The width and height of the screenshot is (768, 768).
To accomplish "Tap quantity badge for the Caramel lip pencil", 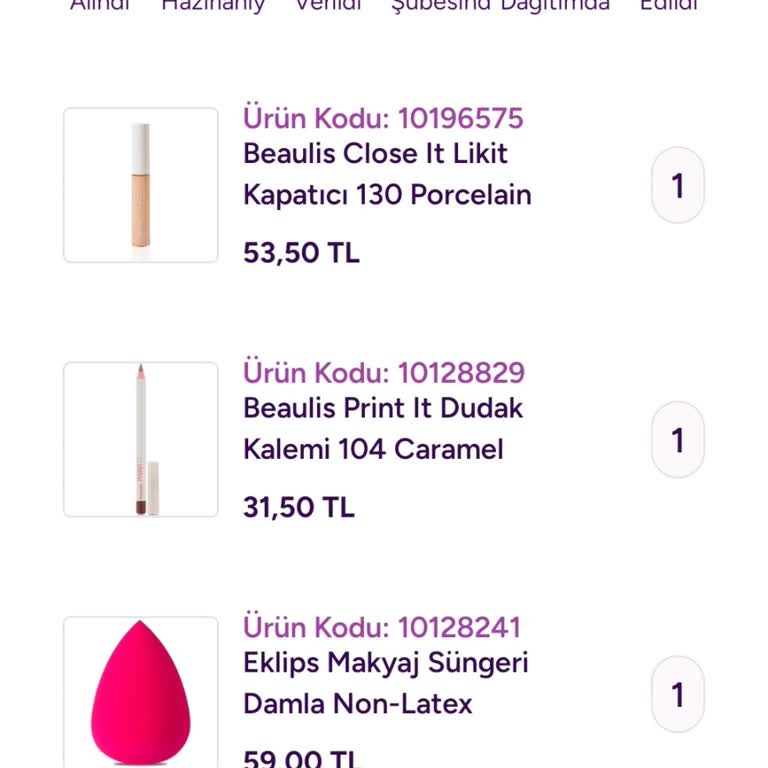I will [x=678, y=439].
